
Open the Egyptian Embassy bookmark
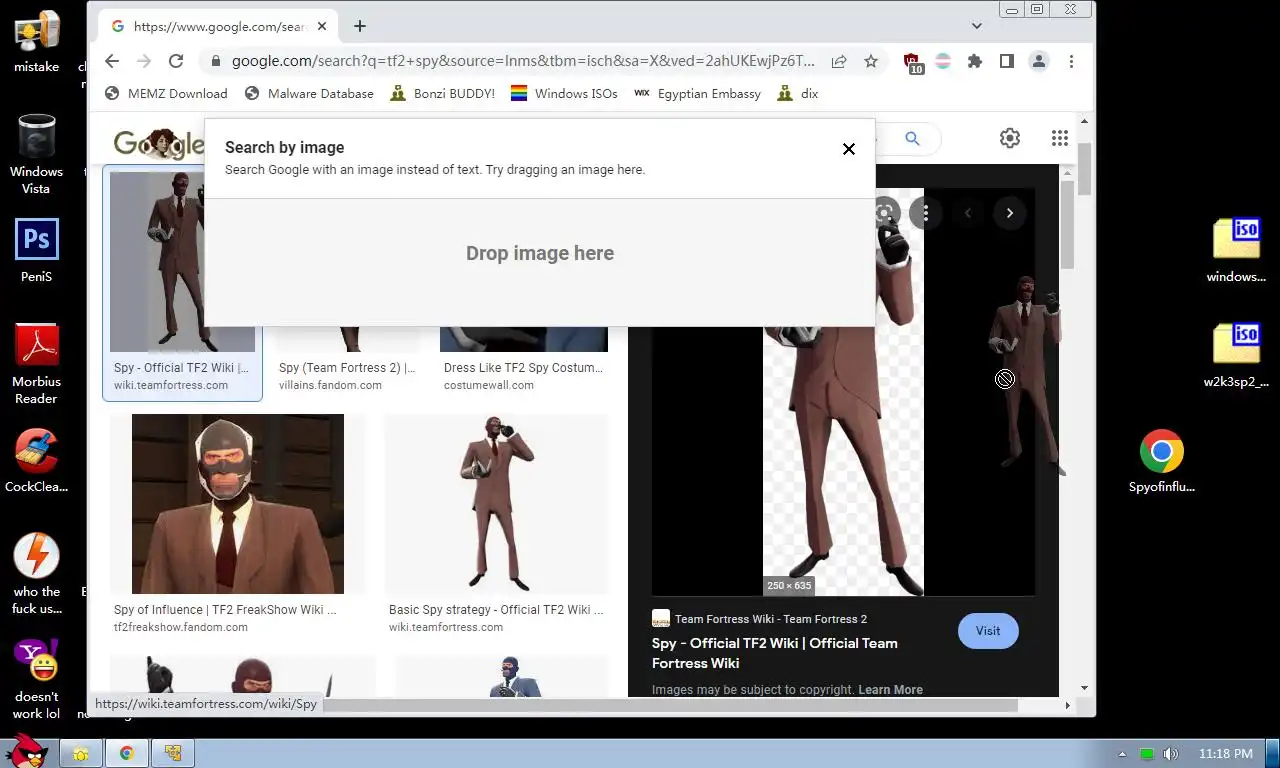[x=697, y=93]
